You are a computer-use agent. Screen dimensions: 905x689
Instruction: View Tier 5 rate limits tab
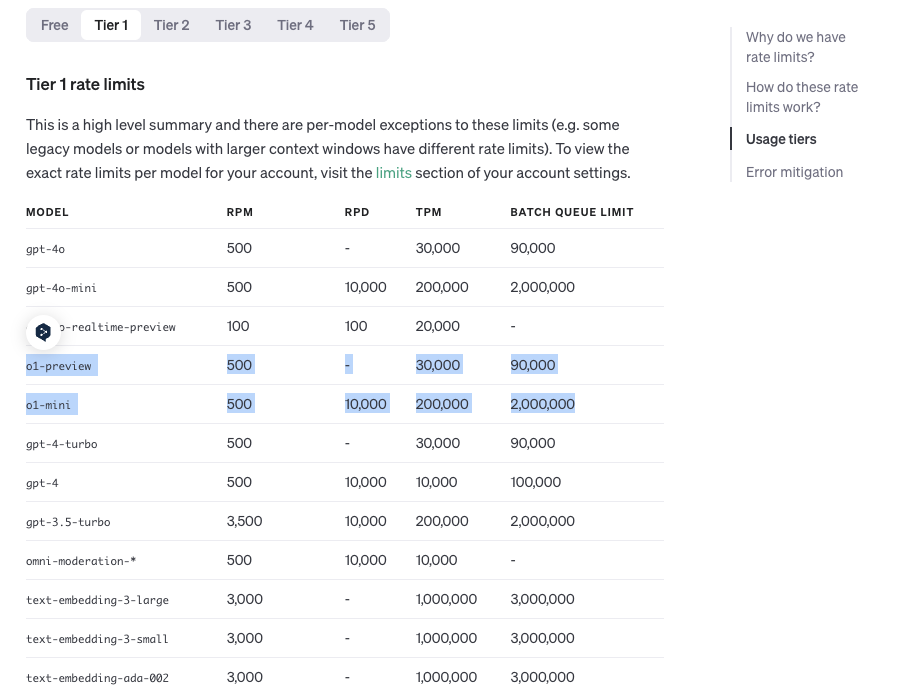point(357,25)
